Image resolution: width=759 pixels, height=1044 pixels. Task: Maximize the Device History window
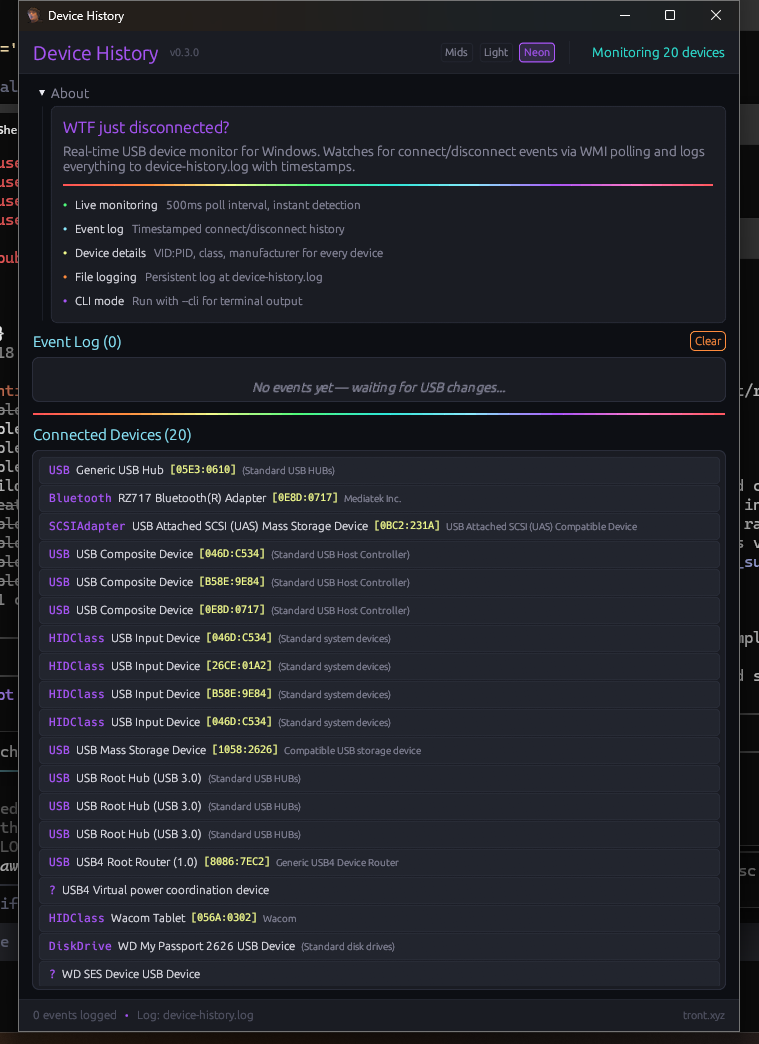click(x=670, y=16)
